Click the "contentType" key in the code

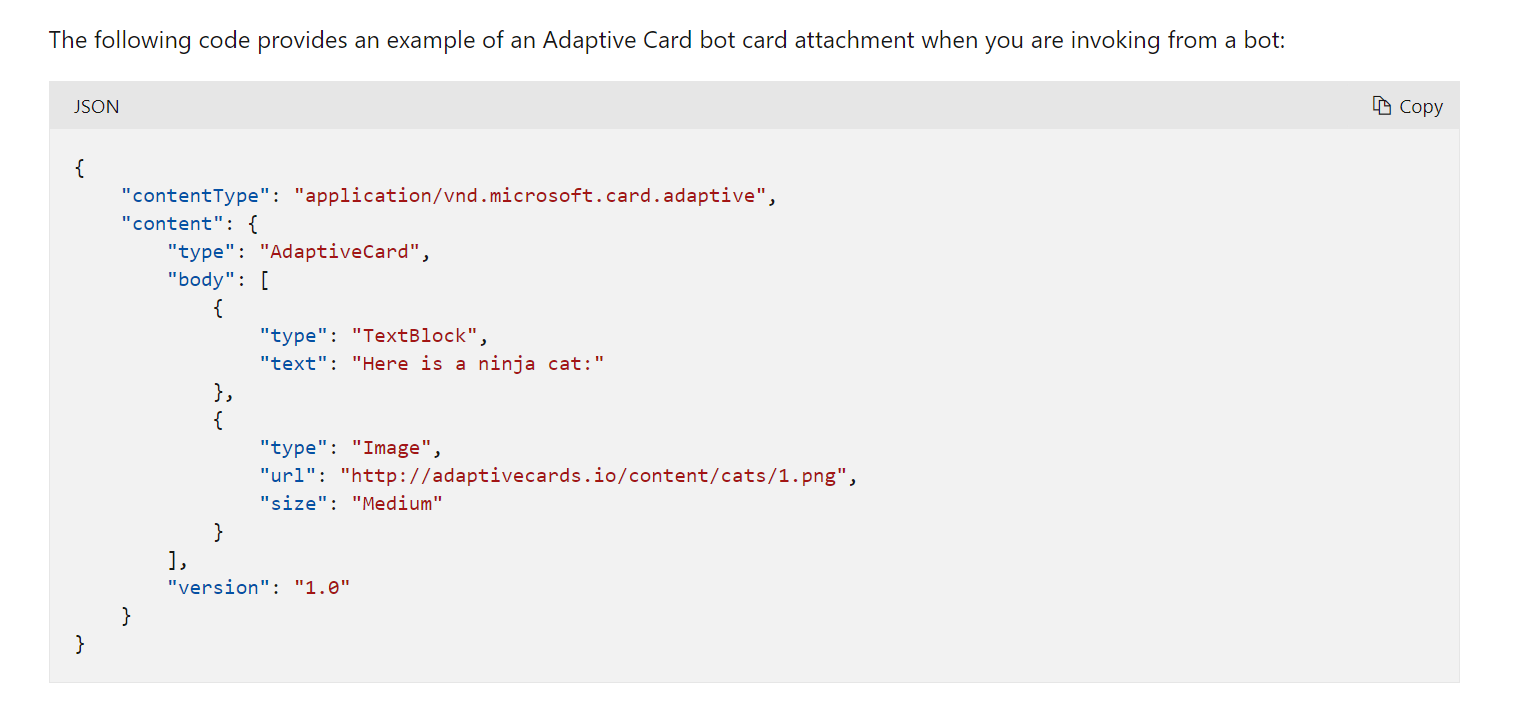(194, 195)
